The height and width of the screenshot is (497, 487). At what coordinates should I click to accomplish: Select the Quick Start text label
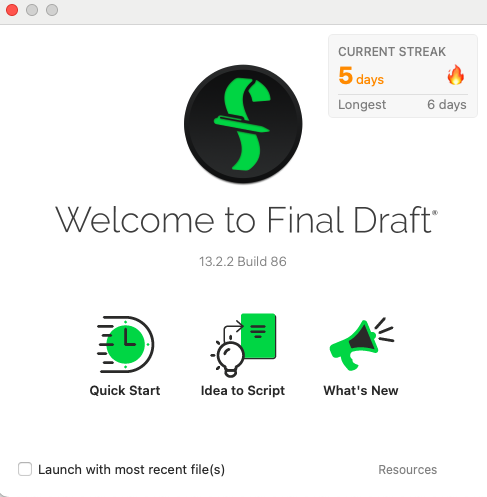125,390
